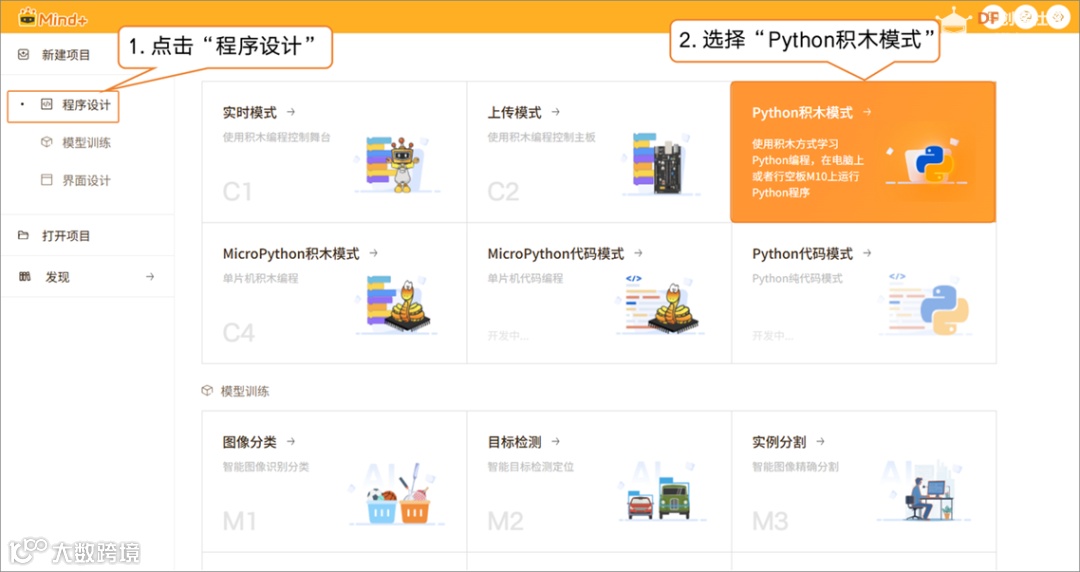Click the 新建项目 icon
The height and width of the screenshot is (572, 1080).
click(23, 54)
